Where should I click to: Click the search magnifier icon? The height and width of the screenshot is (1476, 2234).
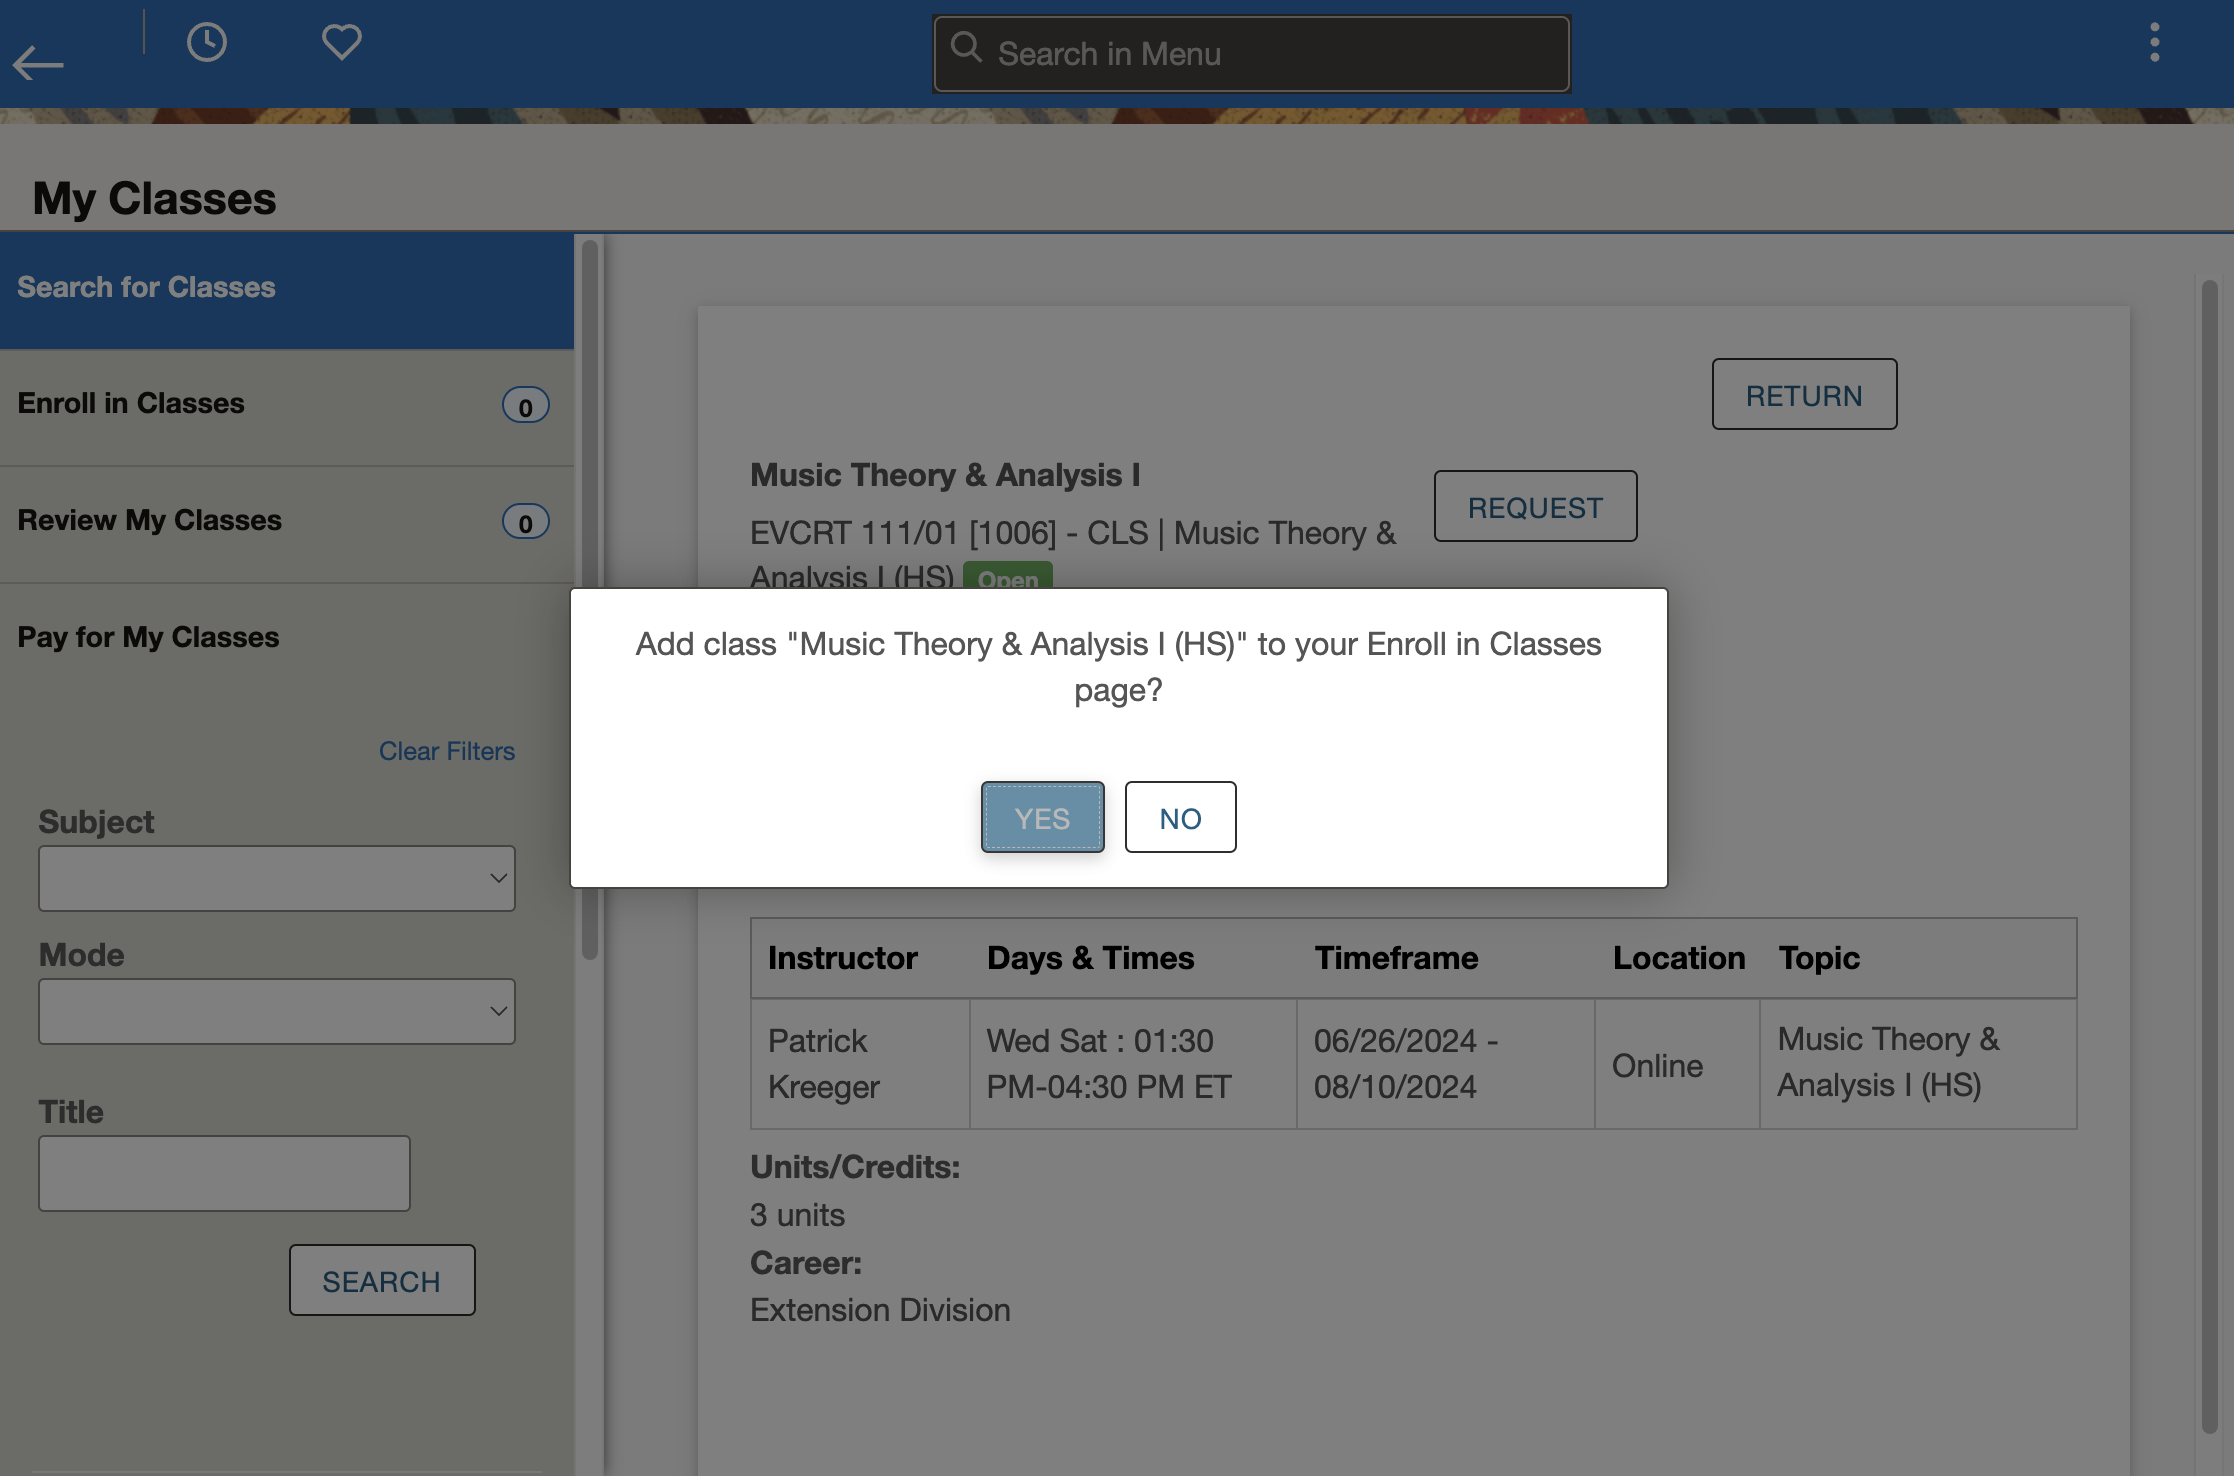[966, 47]
